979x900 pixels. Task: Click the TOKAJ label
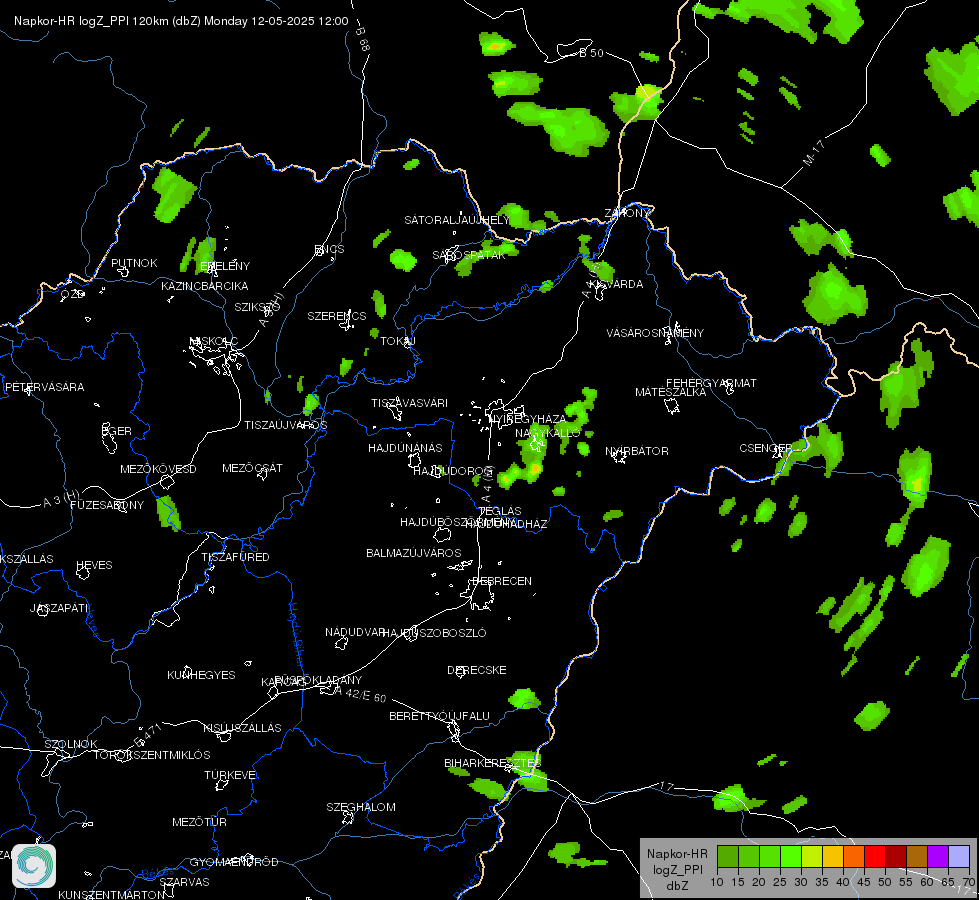pyautogui.click(x=398, y=341)
